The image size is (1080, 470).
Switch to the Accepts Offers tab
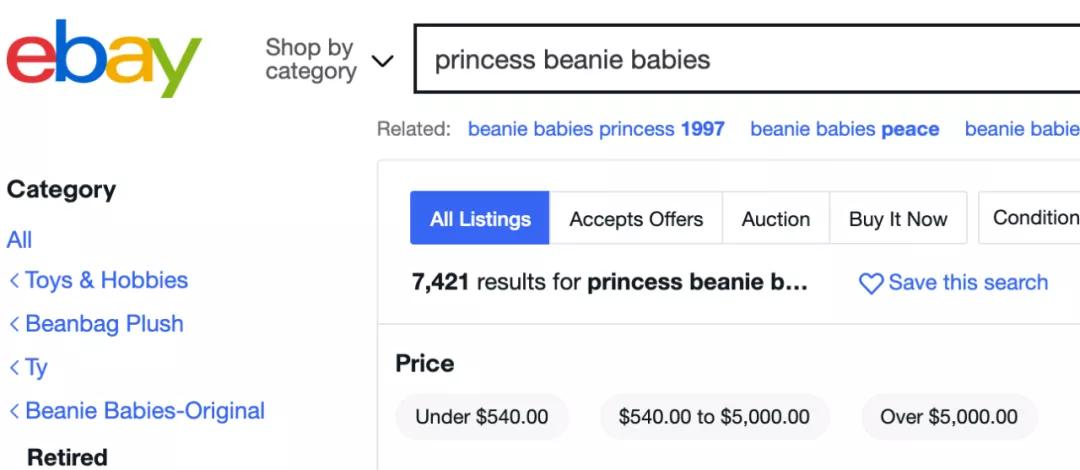(x=636, y=219)
